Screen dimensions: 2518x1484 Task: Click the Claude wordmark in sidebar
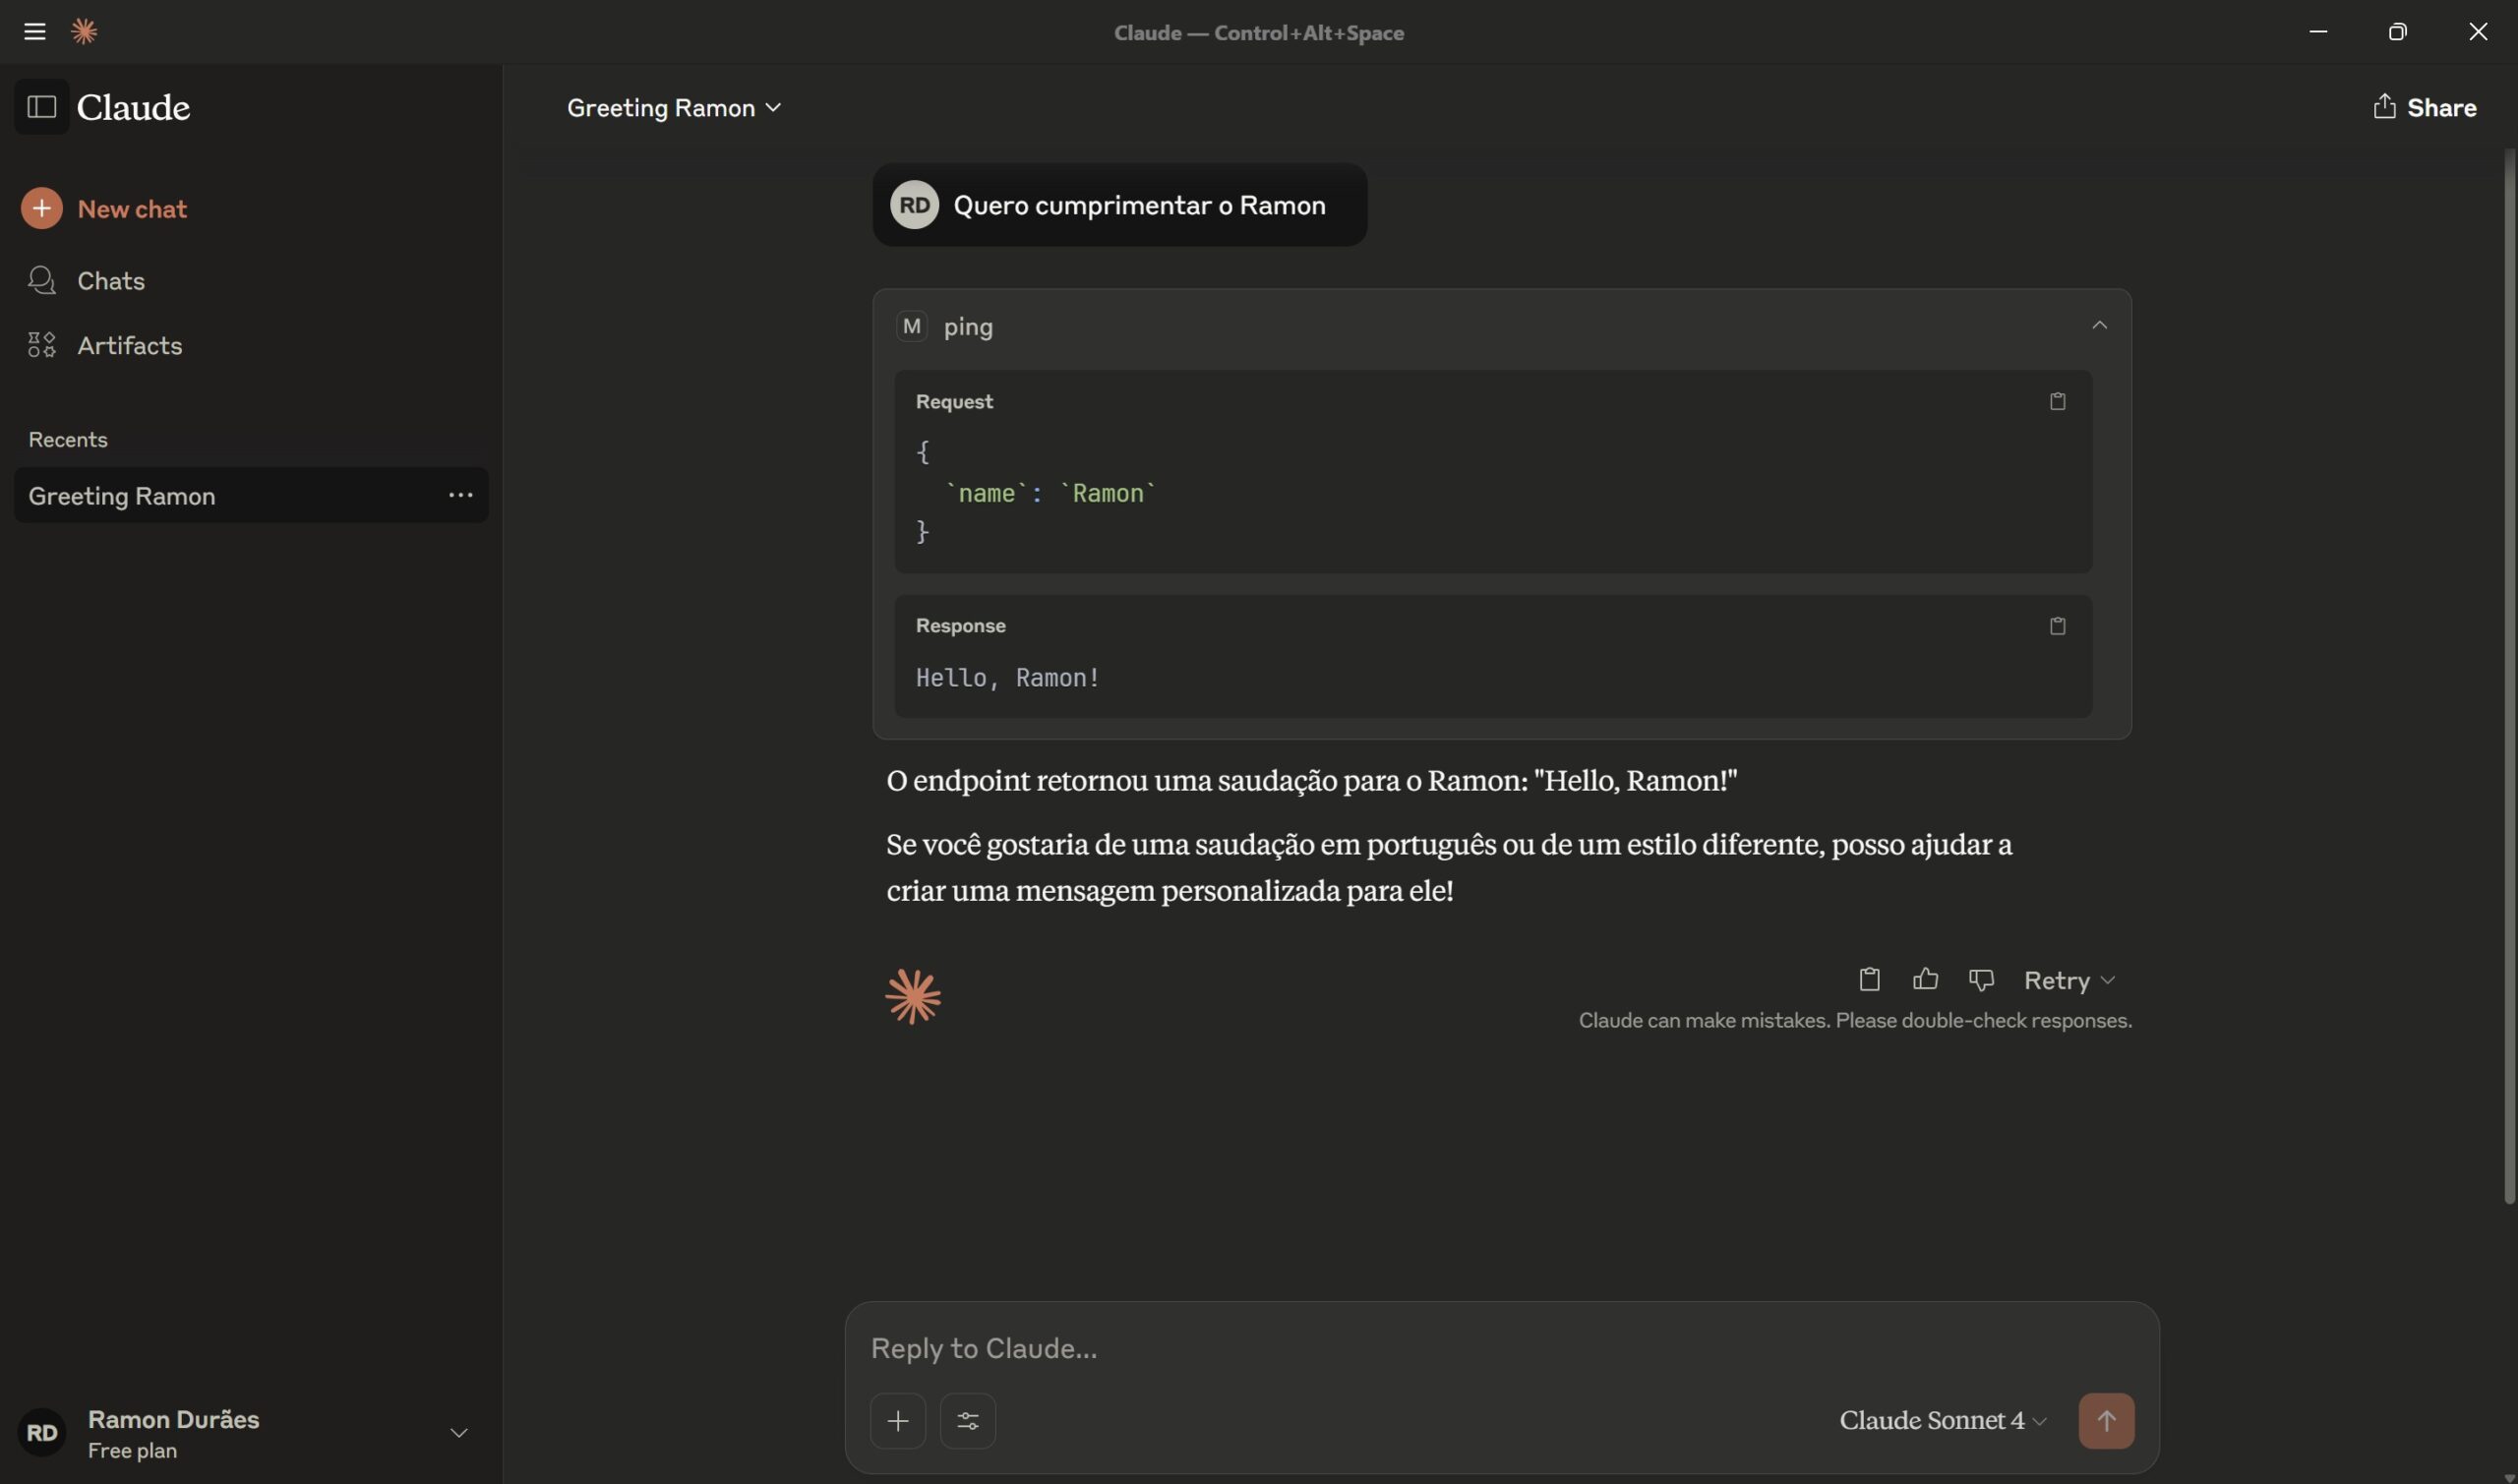pyautogui.click(x=133, y=107)
